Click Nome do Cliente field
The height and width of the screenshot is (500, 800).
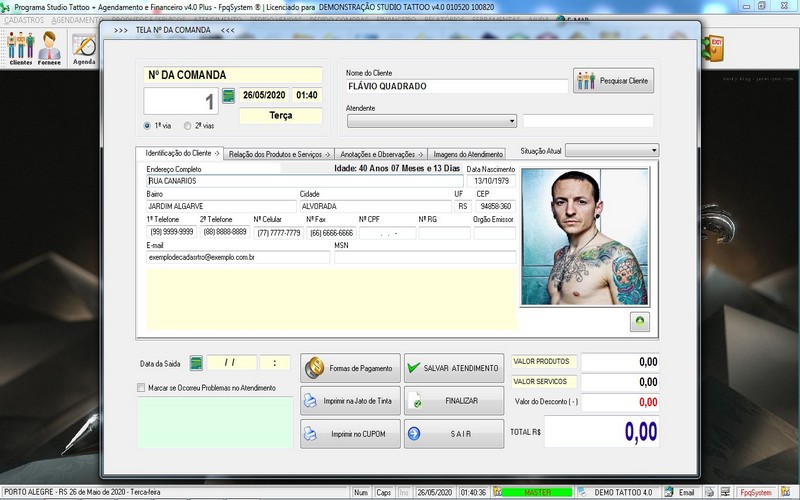click(457, 86)
